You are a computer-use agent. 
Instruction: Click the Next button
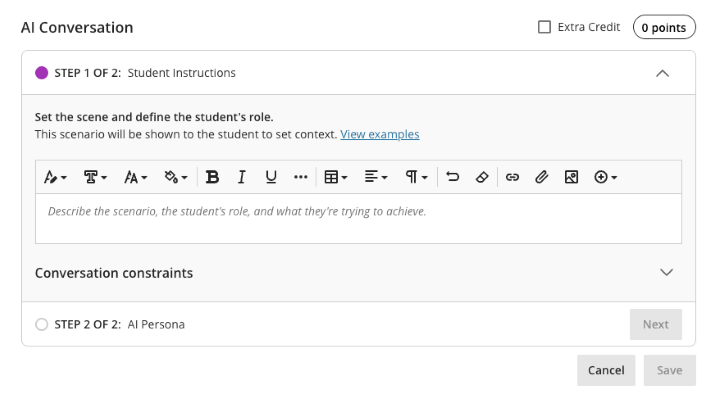click(656, 325)
